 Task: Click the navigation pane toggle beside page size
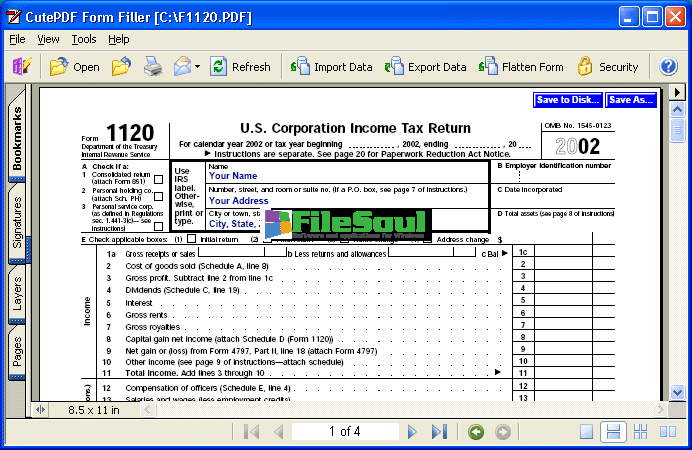40,410
